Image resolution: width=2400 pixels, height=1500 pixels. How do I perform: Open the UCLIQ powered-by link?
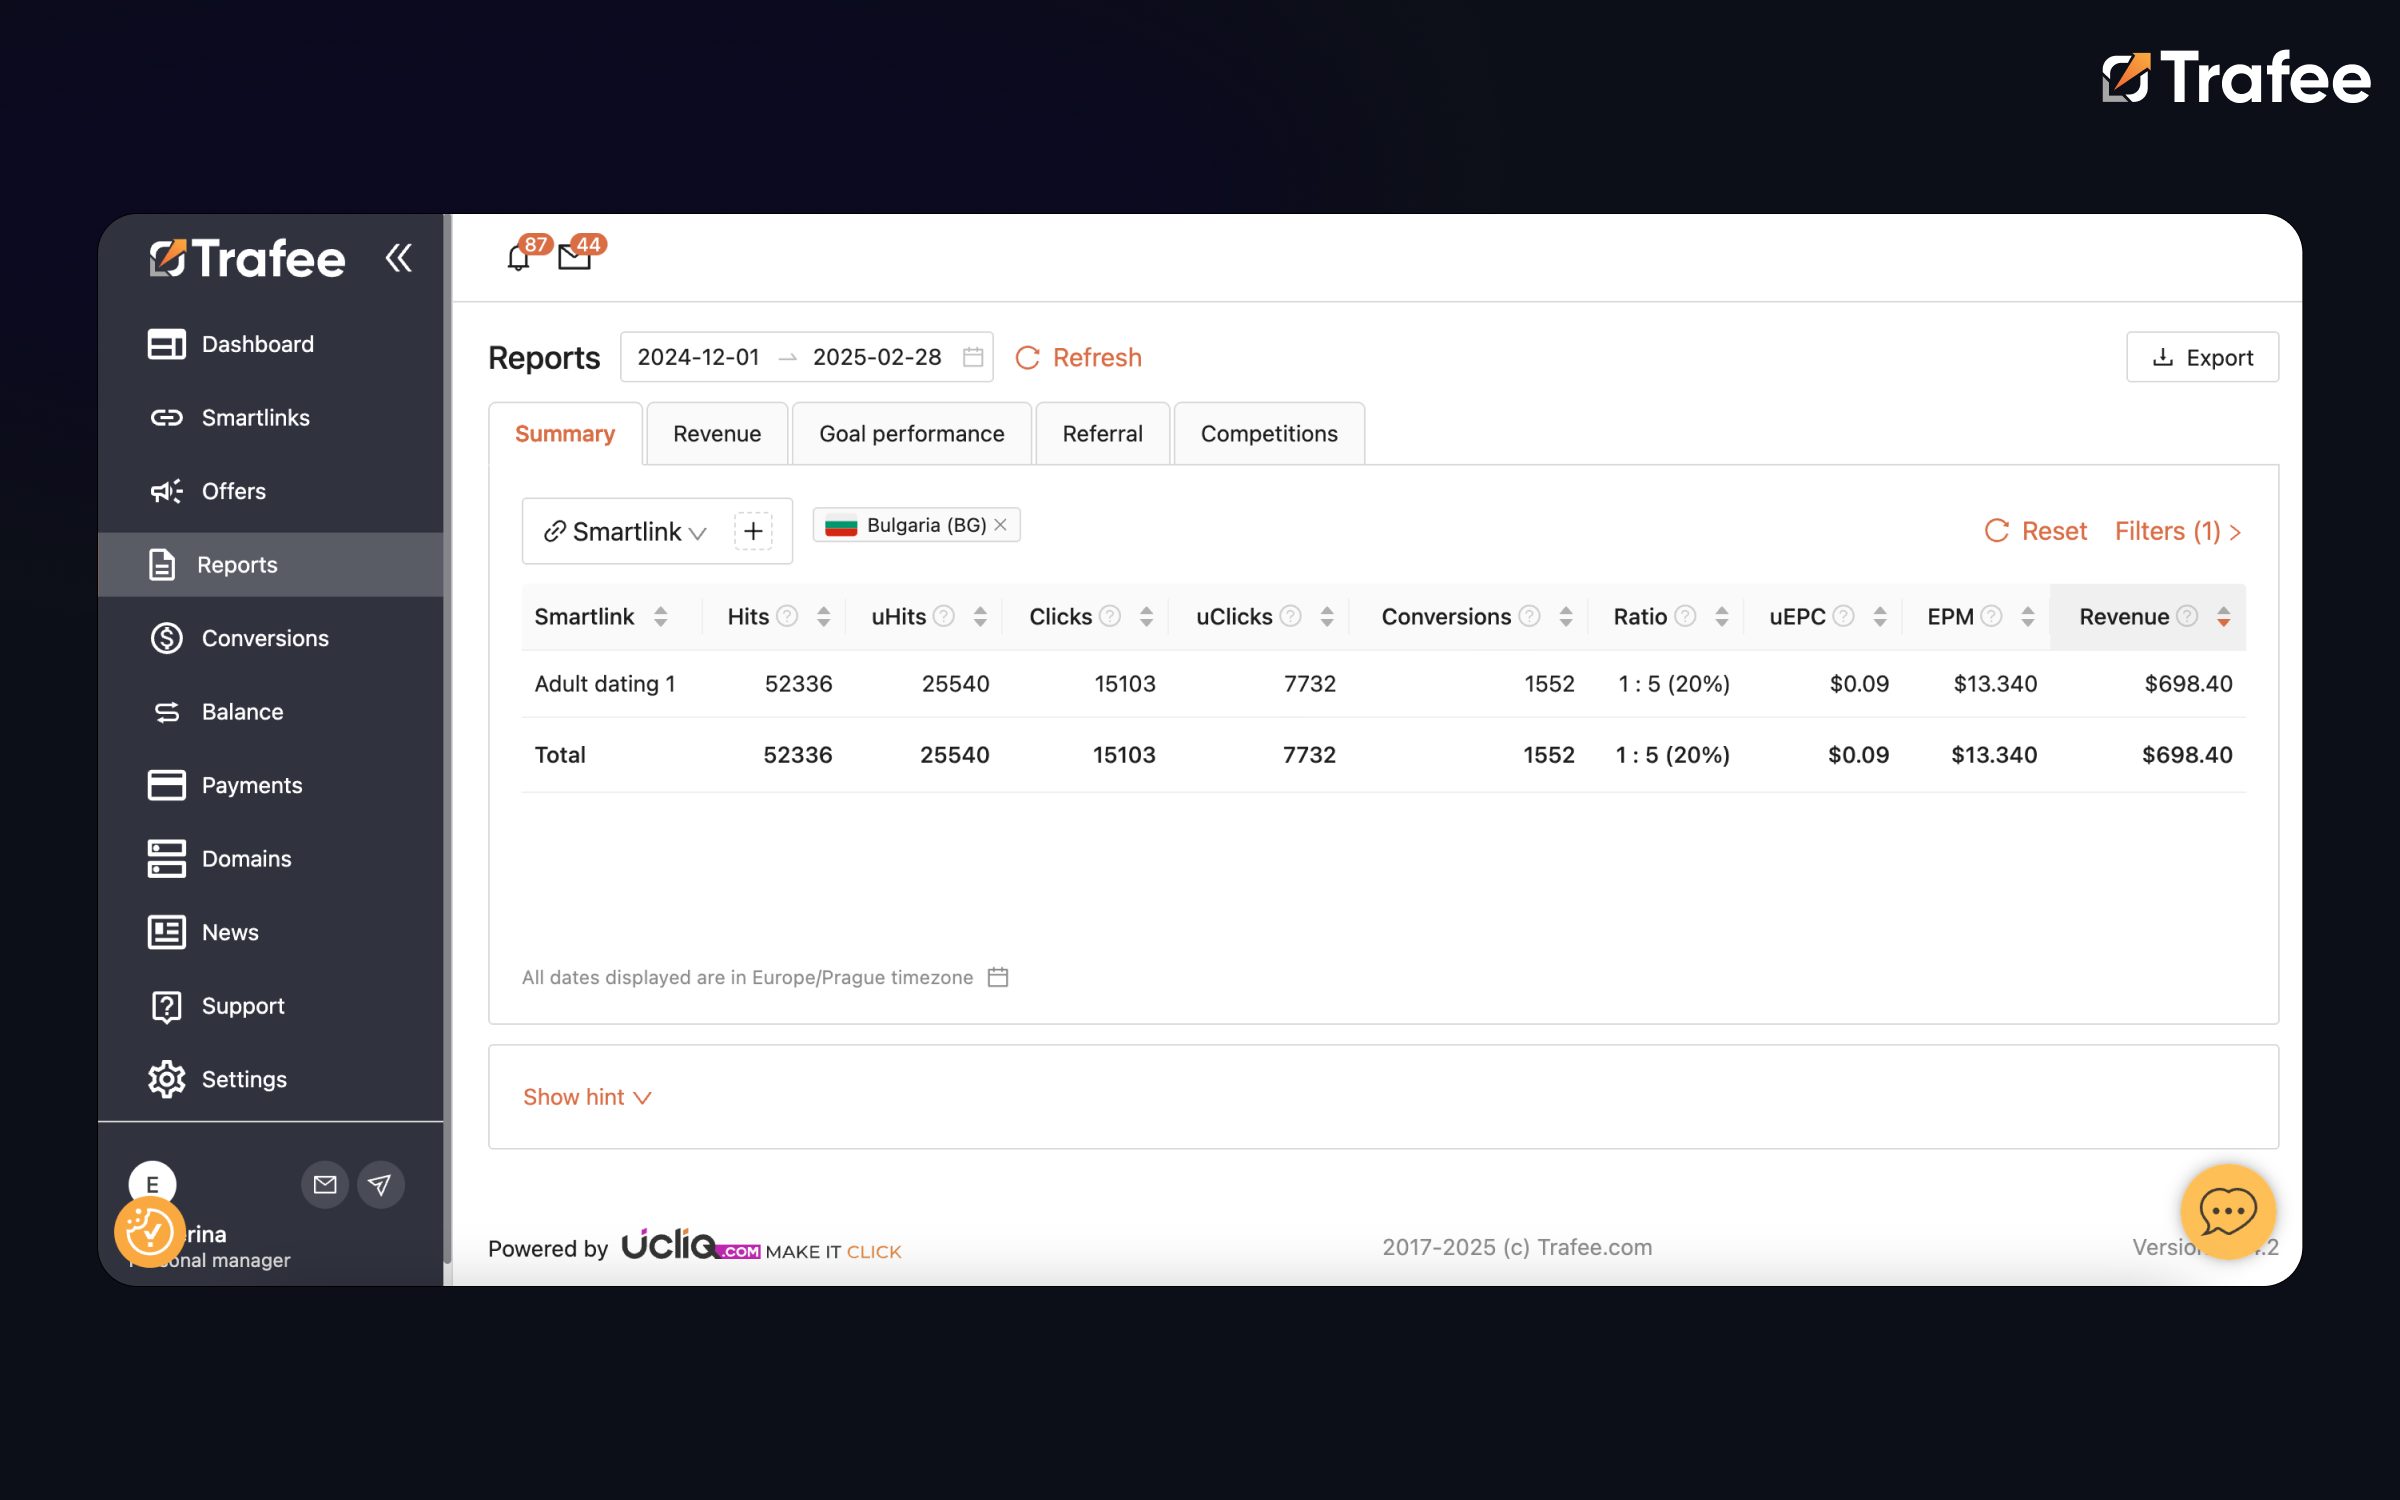[760, 1246]
